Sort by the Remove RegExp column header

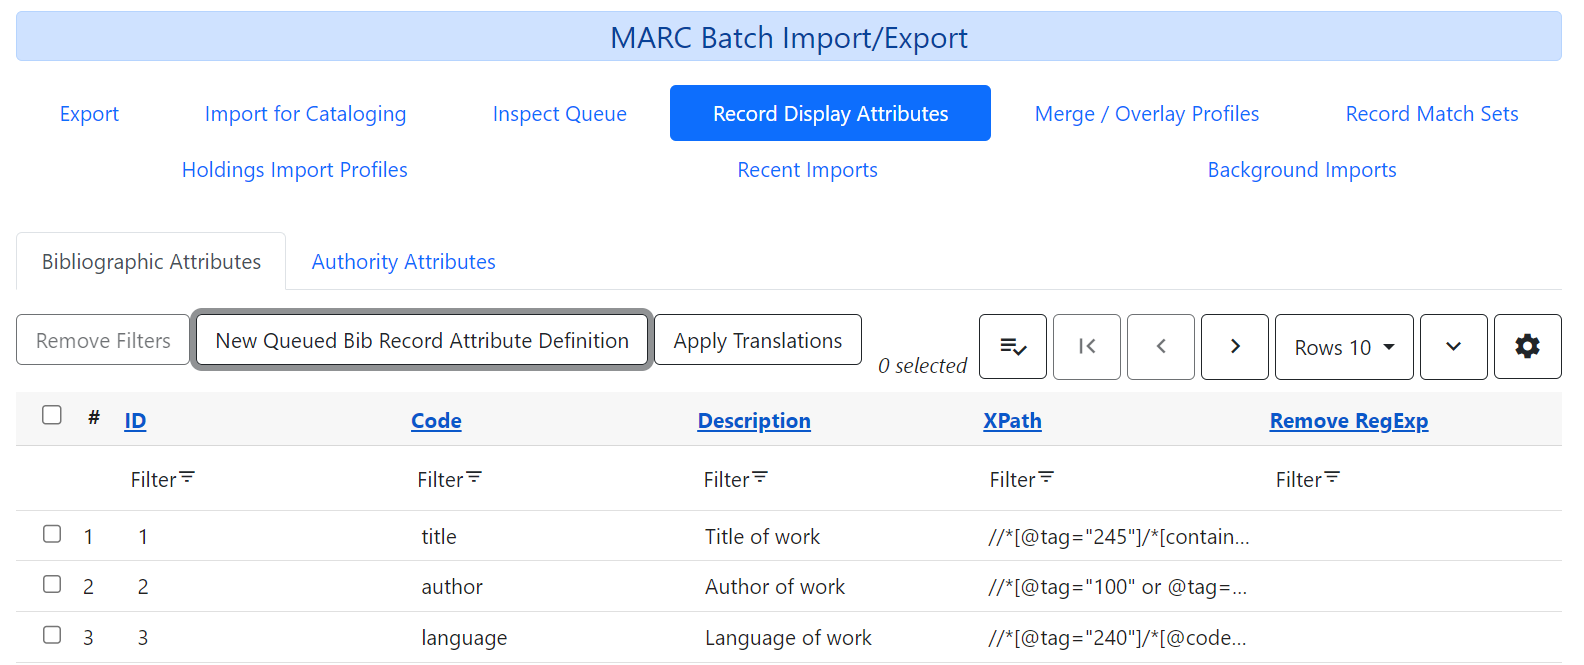(1348, 421)
